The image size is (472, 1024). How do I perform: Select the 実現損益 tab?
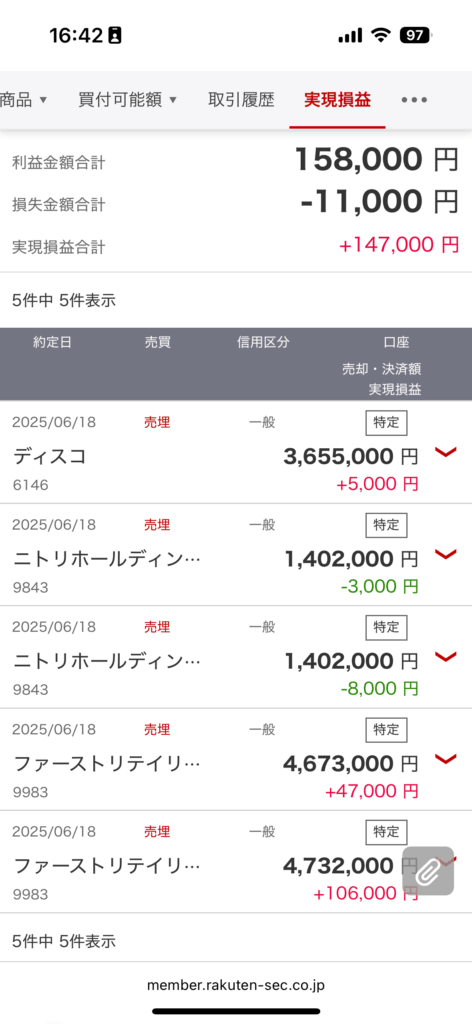[338, 100]
